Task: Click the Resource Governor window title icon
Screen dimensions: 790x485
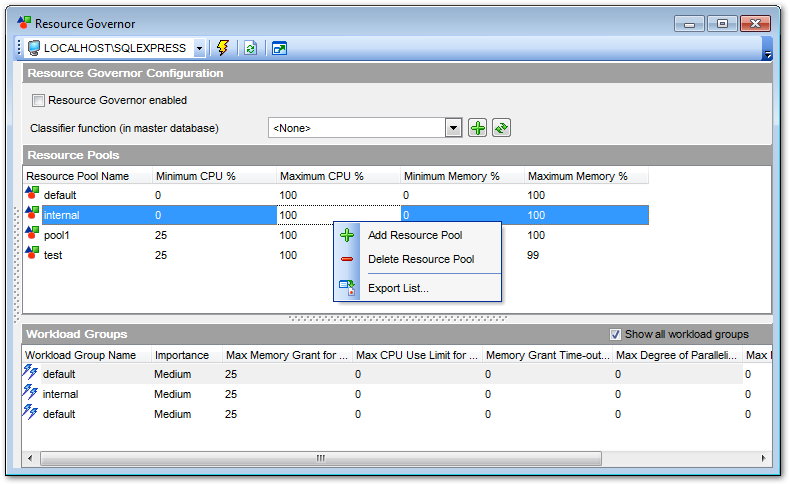Action: [23, 23]
